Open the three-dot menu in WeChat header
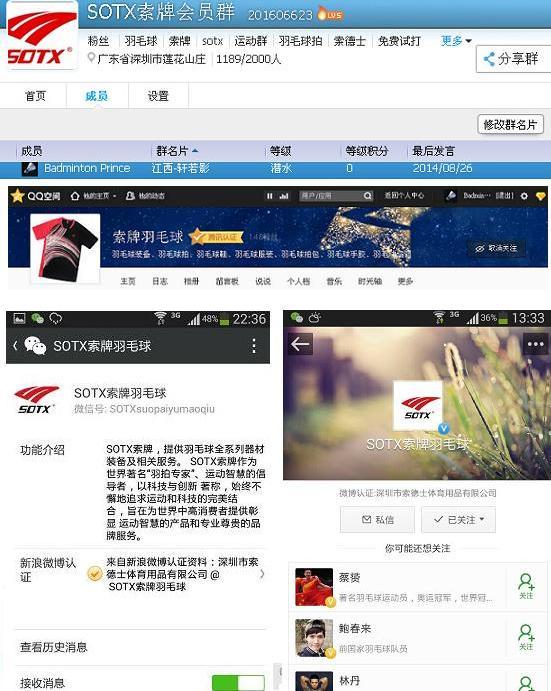This screenshot has height=691, width=551. point(254,346)
